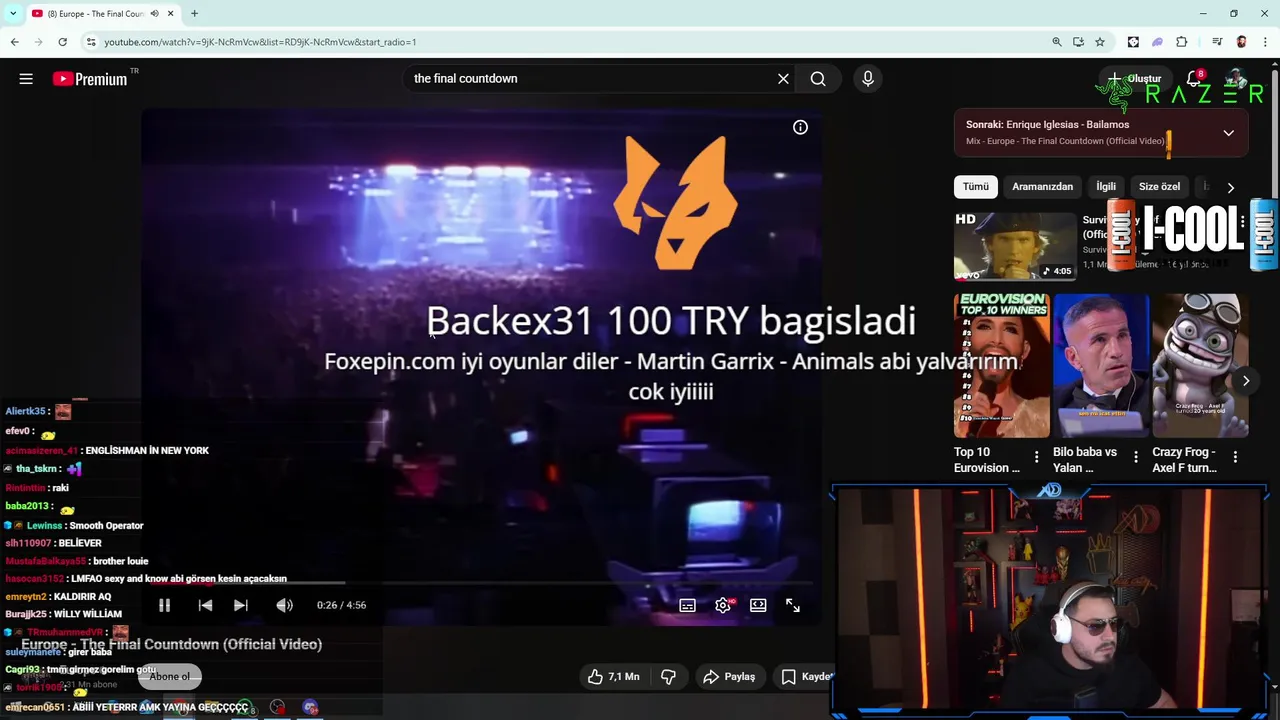
Task: Pause the video playback
Action: tap(165, 605)
